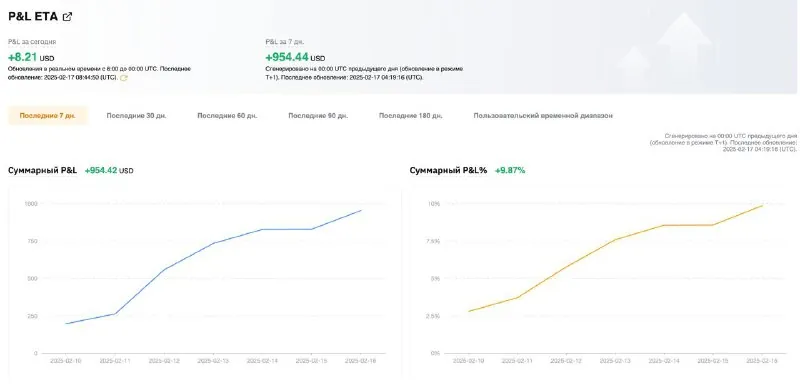Click the underlined P&L за сегодня label
This screenshot has height=384, width=800.
click(x=32, y=42)
